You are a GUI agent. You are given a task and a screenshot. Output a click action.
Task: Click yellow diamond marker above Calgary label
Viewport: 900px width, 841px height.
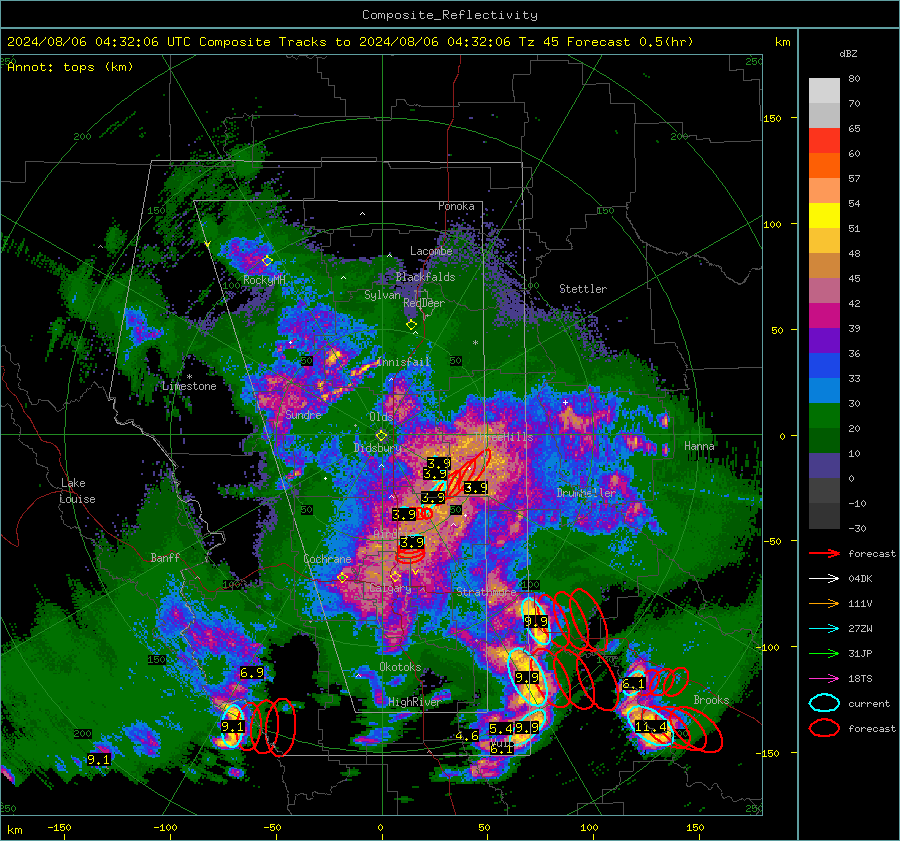pos(395,576)
